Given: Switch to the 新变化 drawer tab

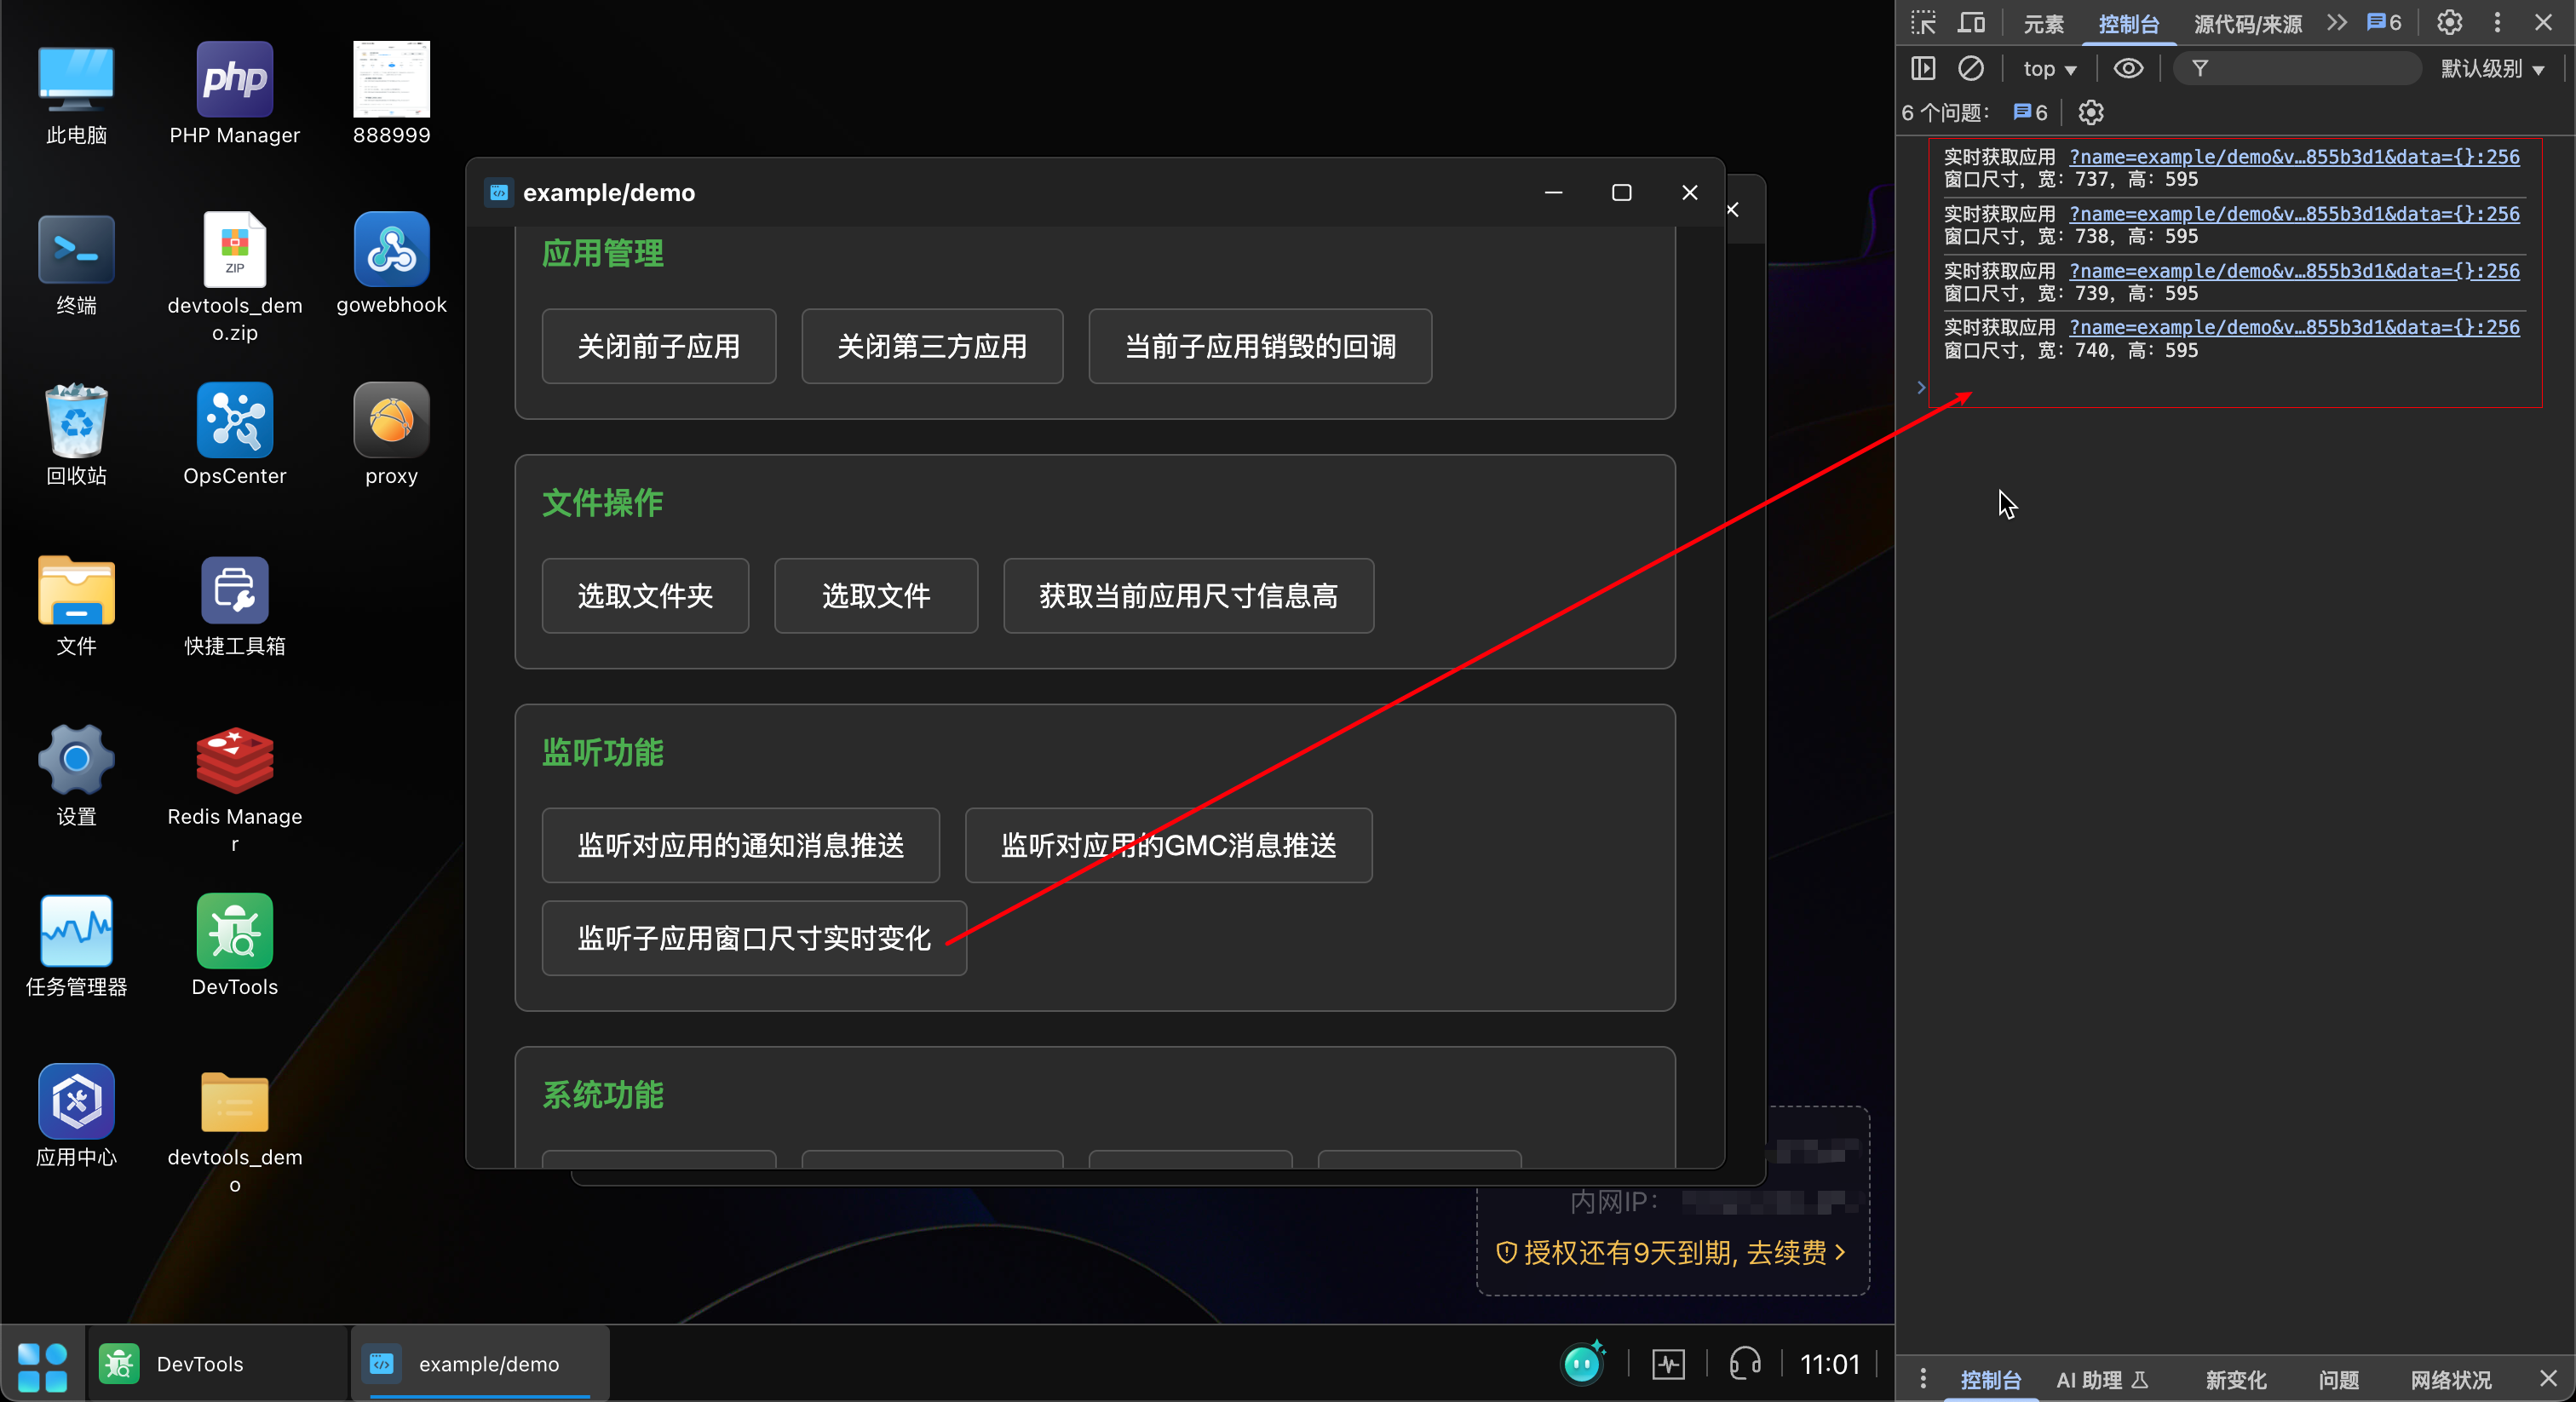Looking at the screenshot, I should [x=2236, y=1380].
